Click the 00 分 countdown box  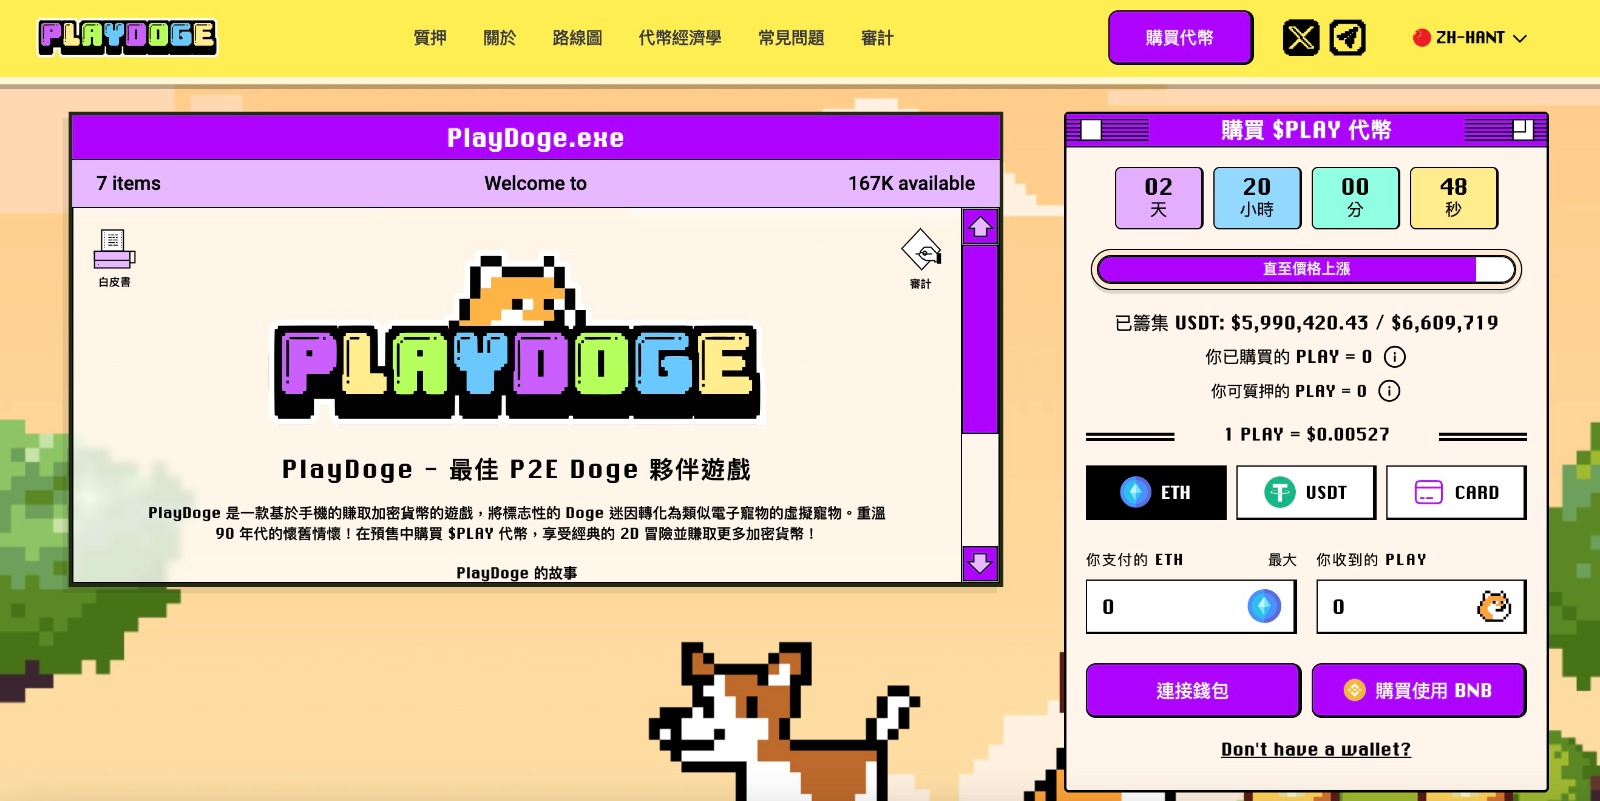coord(1355,198)
